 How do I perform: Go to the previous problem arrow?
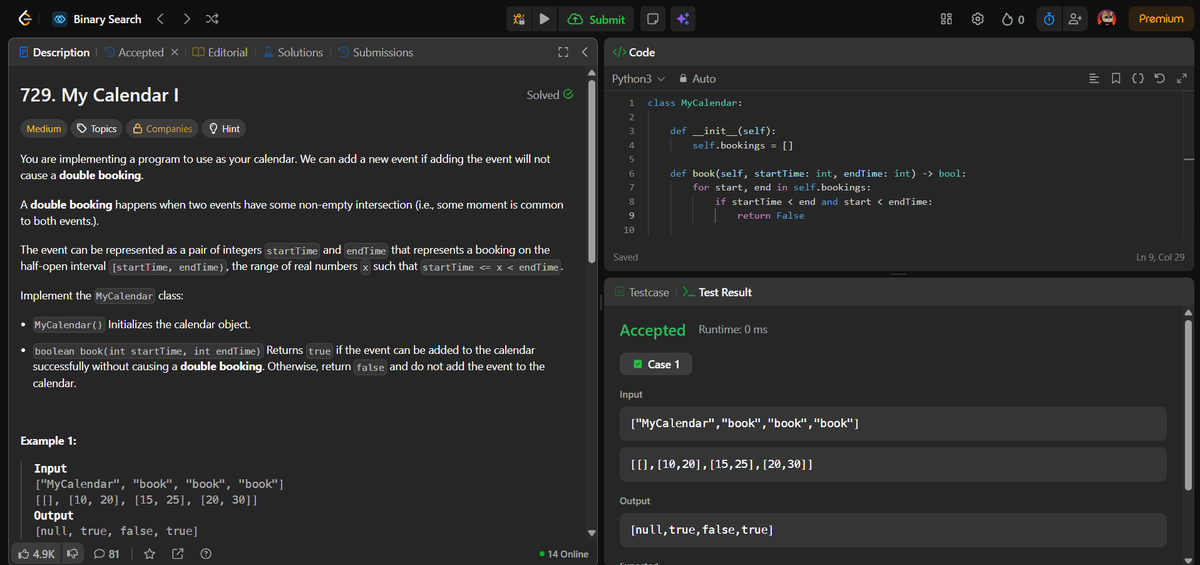[161, 19]
